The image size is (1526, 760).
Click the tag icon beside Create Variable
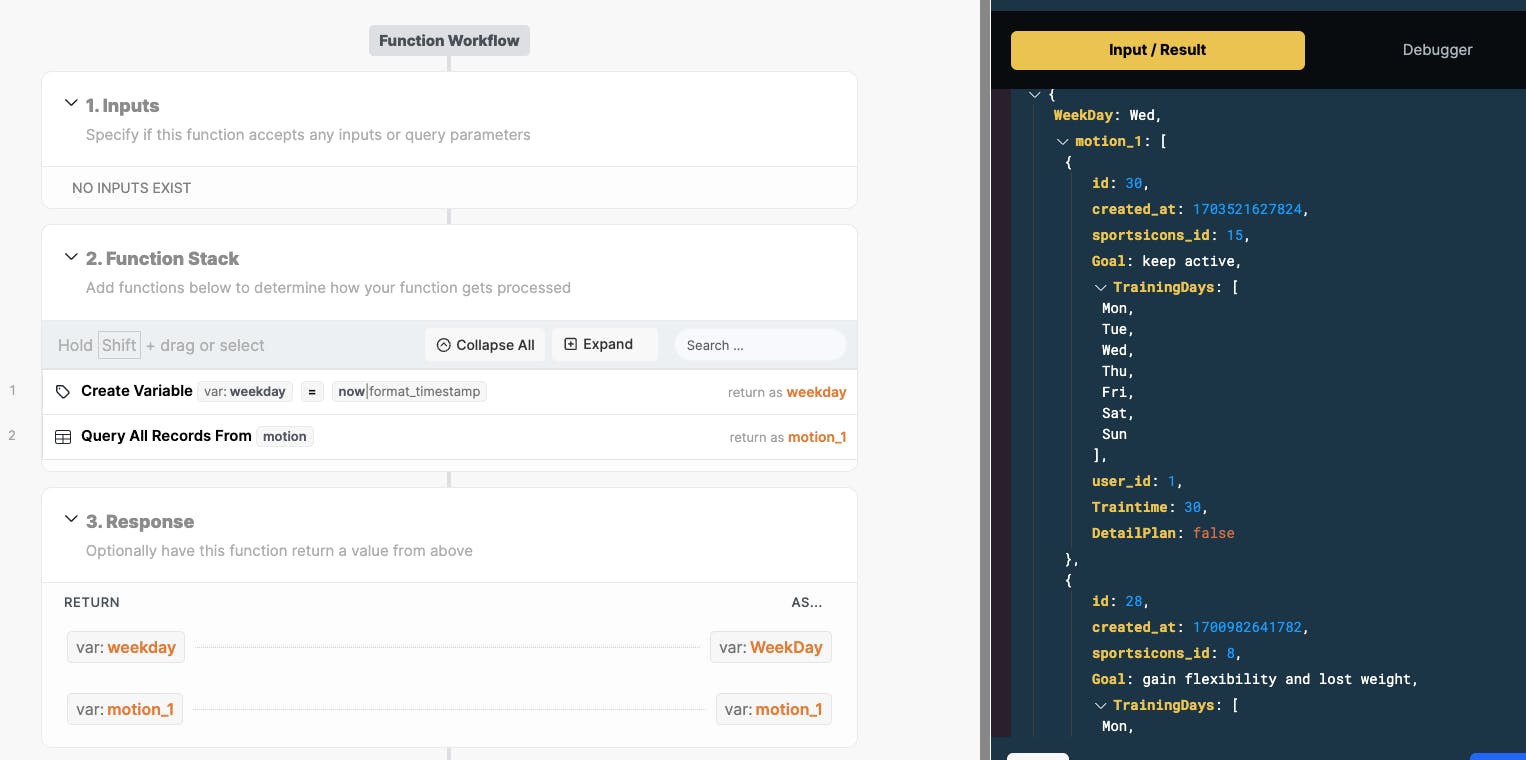pos(63,392)
